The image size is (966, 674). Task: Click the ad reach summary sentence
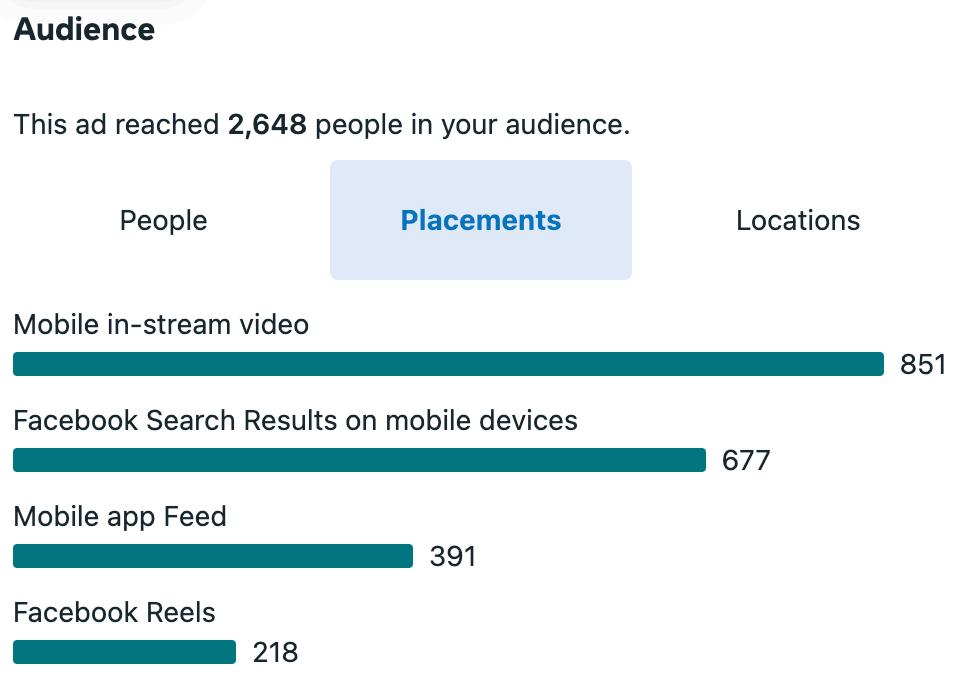click(x=322, y=125)
